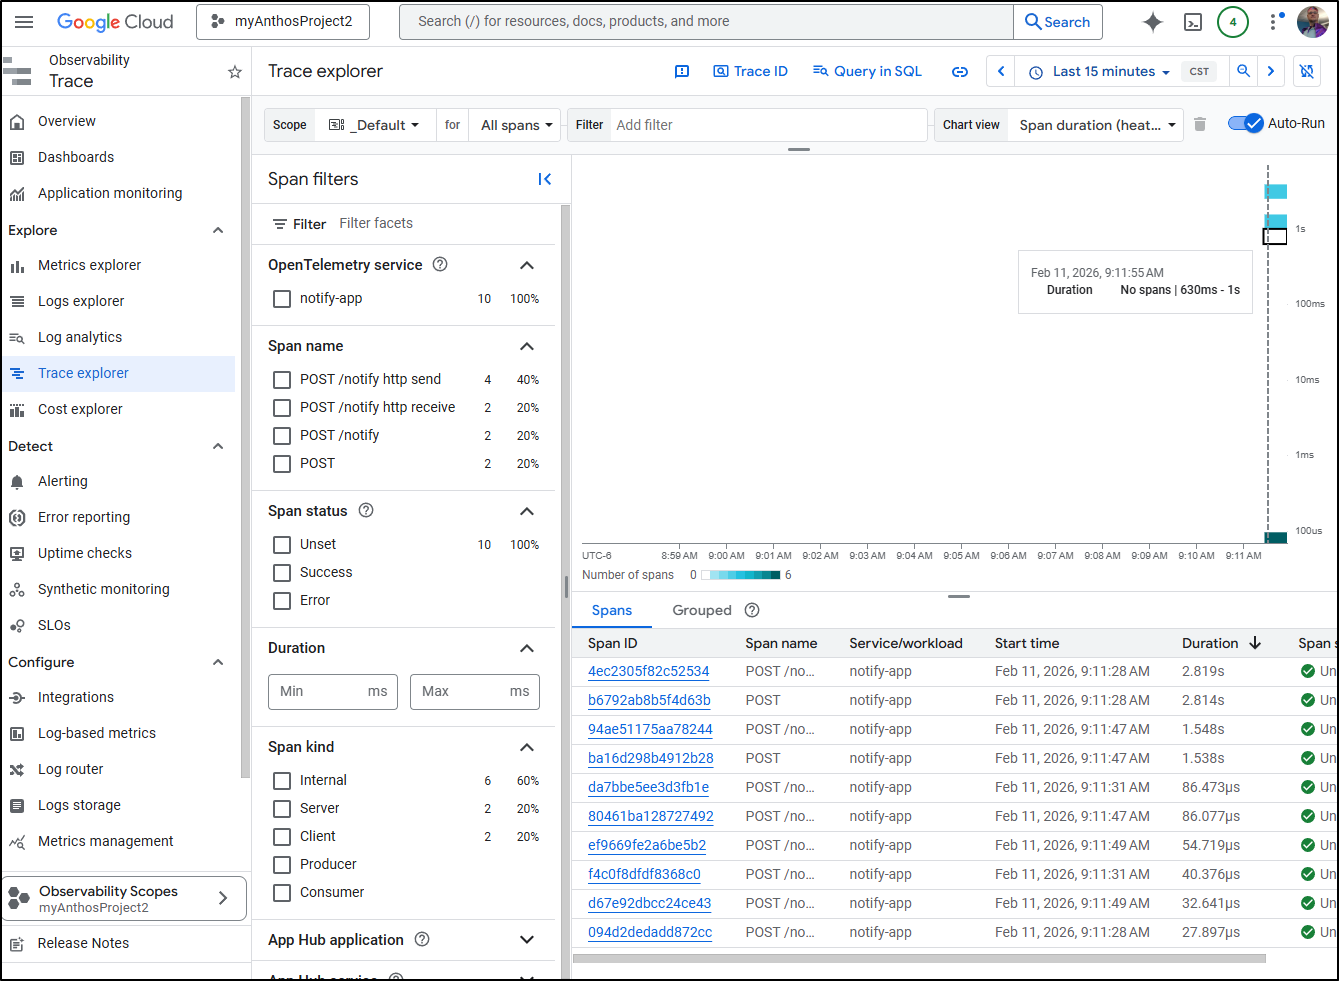Open the Gemini AI assistant sparkle icon
This screenshot has height=981, width=1339.
tap(1153, 22)
